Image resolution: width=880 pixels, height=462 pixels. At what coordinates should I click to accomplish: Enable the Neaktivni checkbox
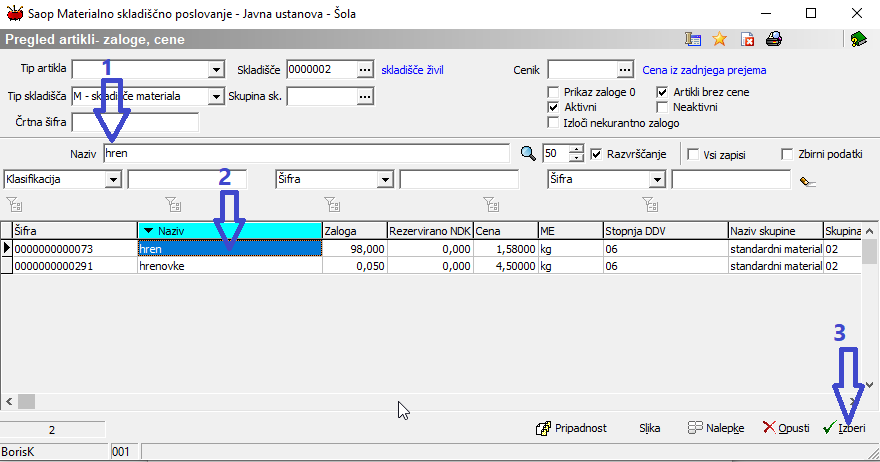(x=662, y=107)
